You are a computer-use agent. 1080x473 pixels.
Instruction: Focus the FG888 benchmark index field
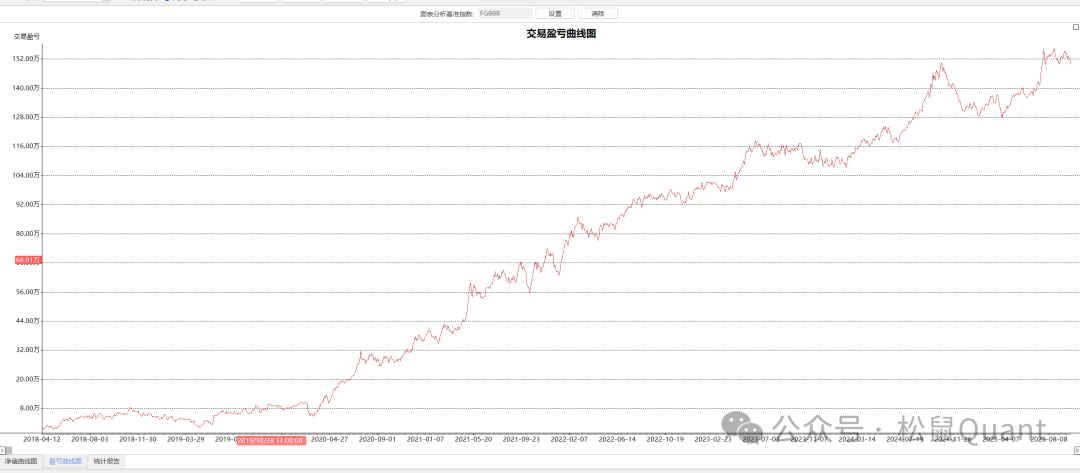coord(503,14)
